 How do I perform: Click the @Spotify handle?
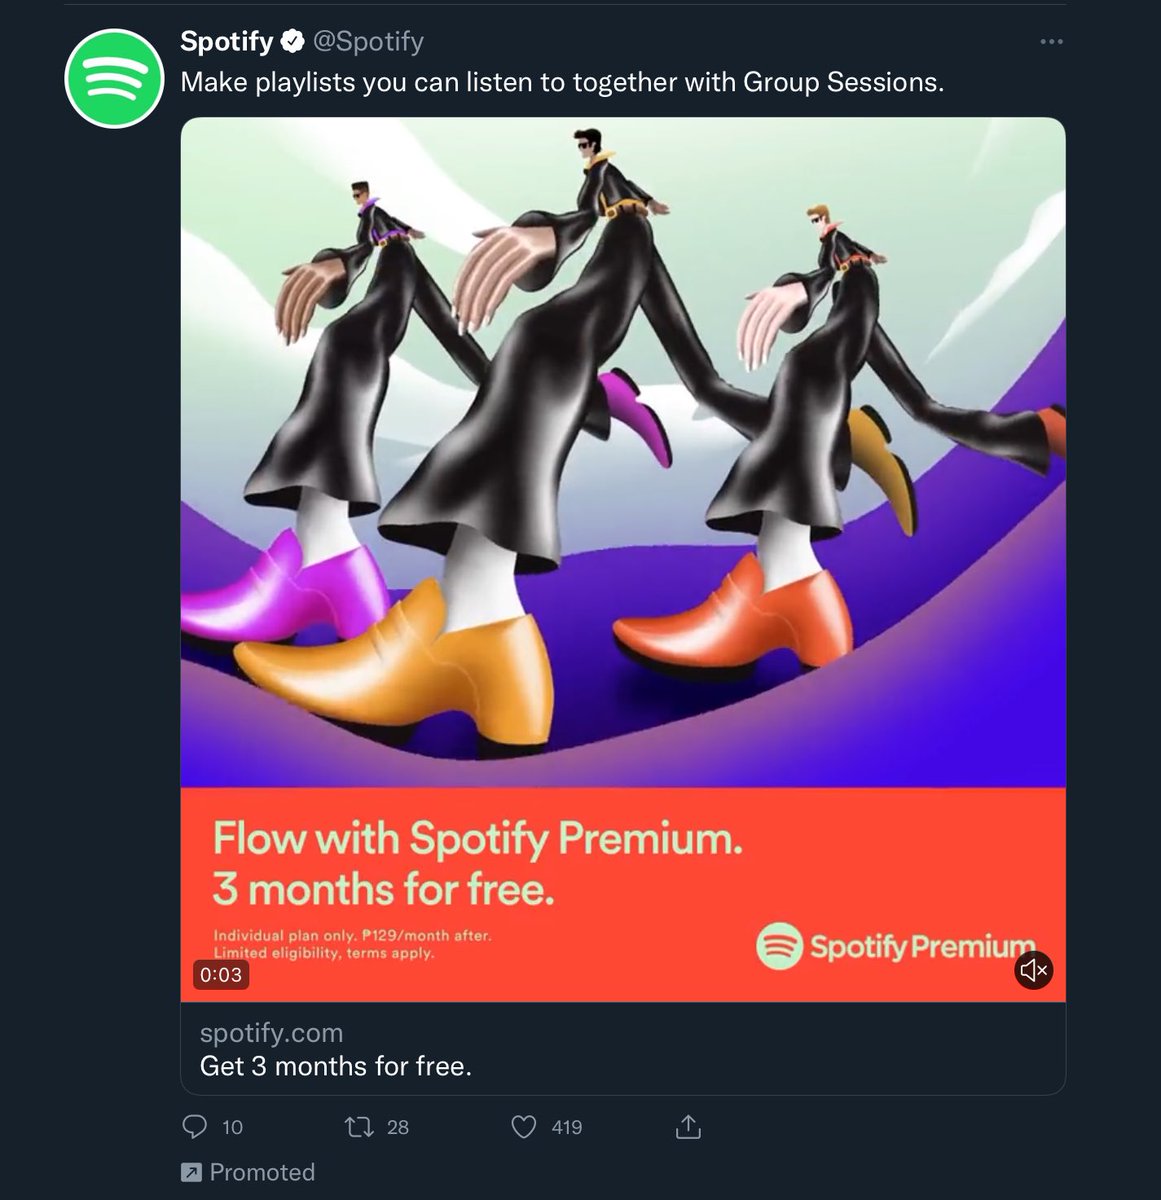pyautogui.click(x=368, y=42)
